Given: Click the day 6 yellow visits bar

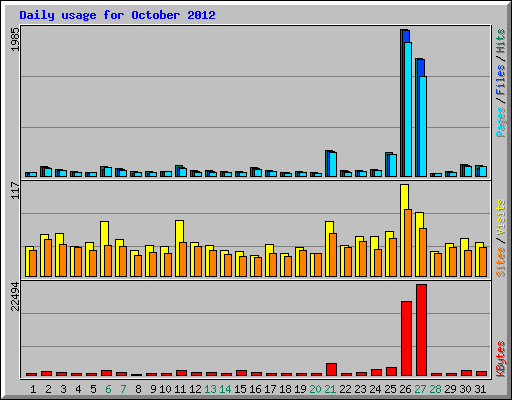Looking at the screenshot, I should tap(104, 249).
